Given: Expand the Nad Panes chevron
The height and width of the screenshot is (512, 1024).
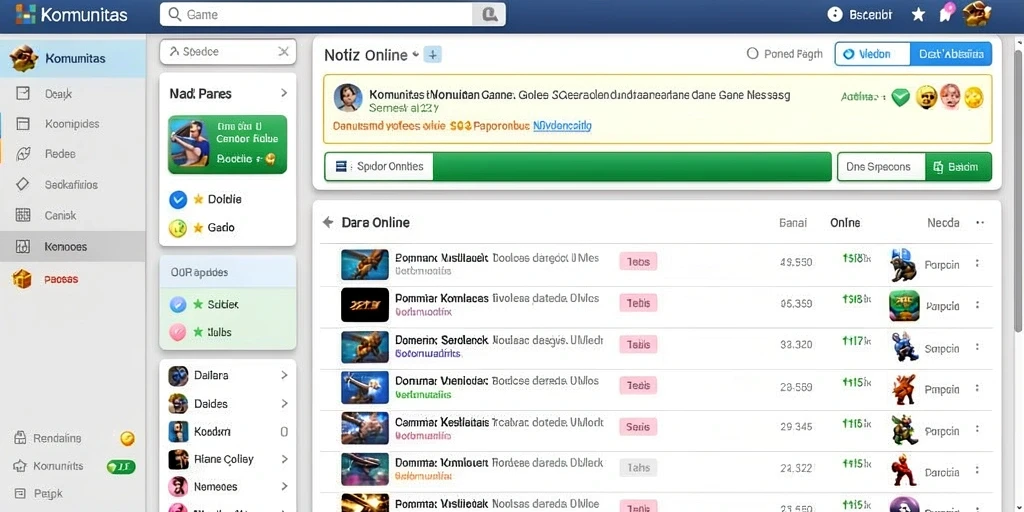Looking at the screenshot, I should [284, 93].
